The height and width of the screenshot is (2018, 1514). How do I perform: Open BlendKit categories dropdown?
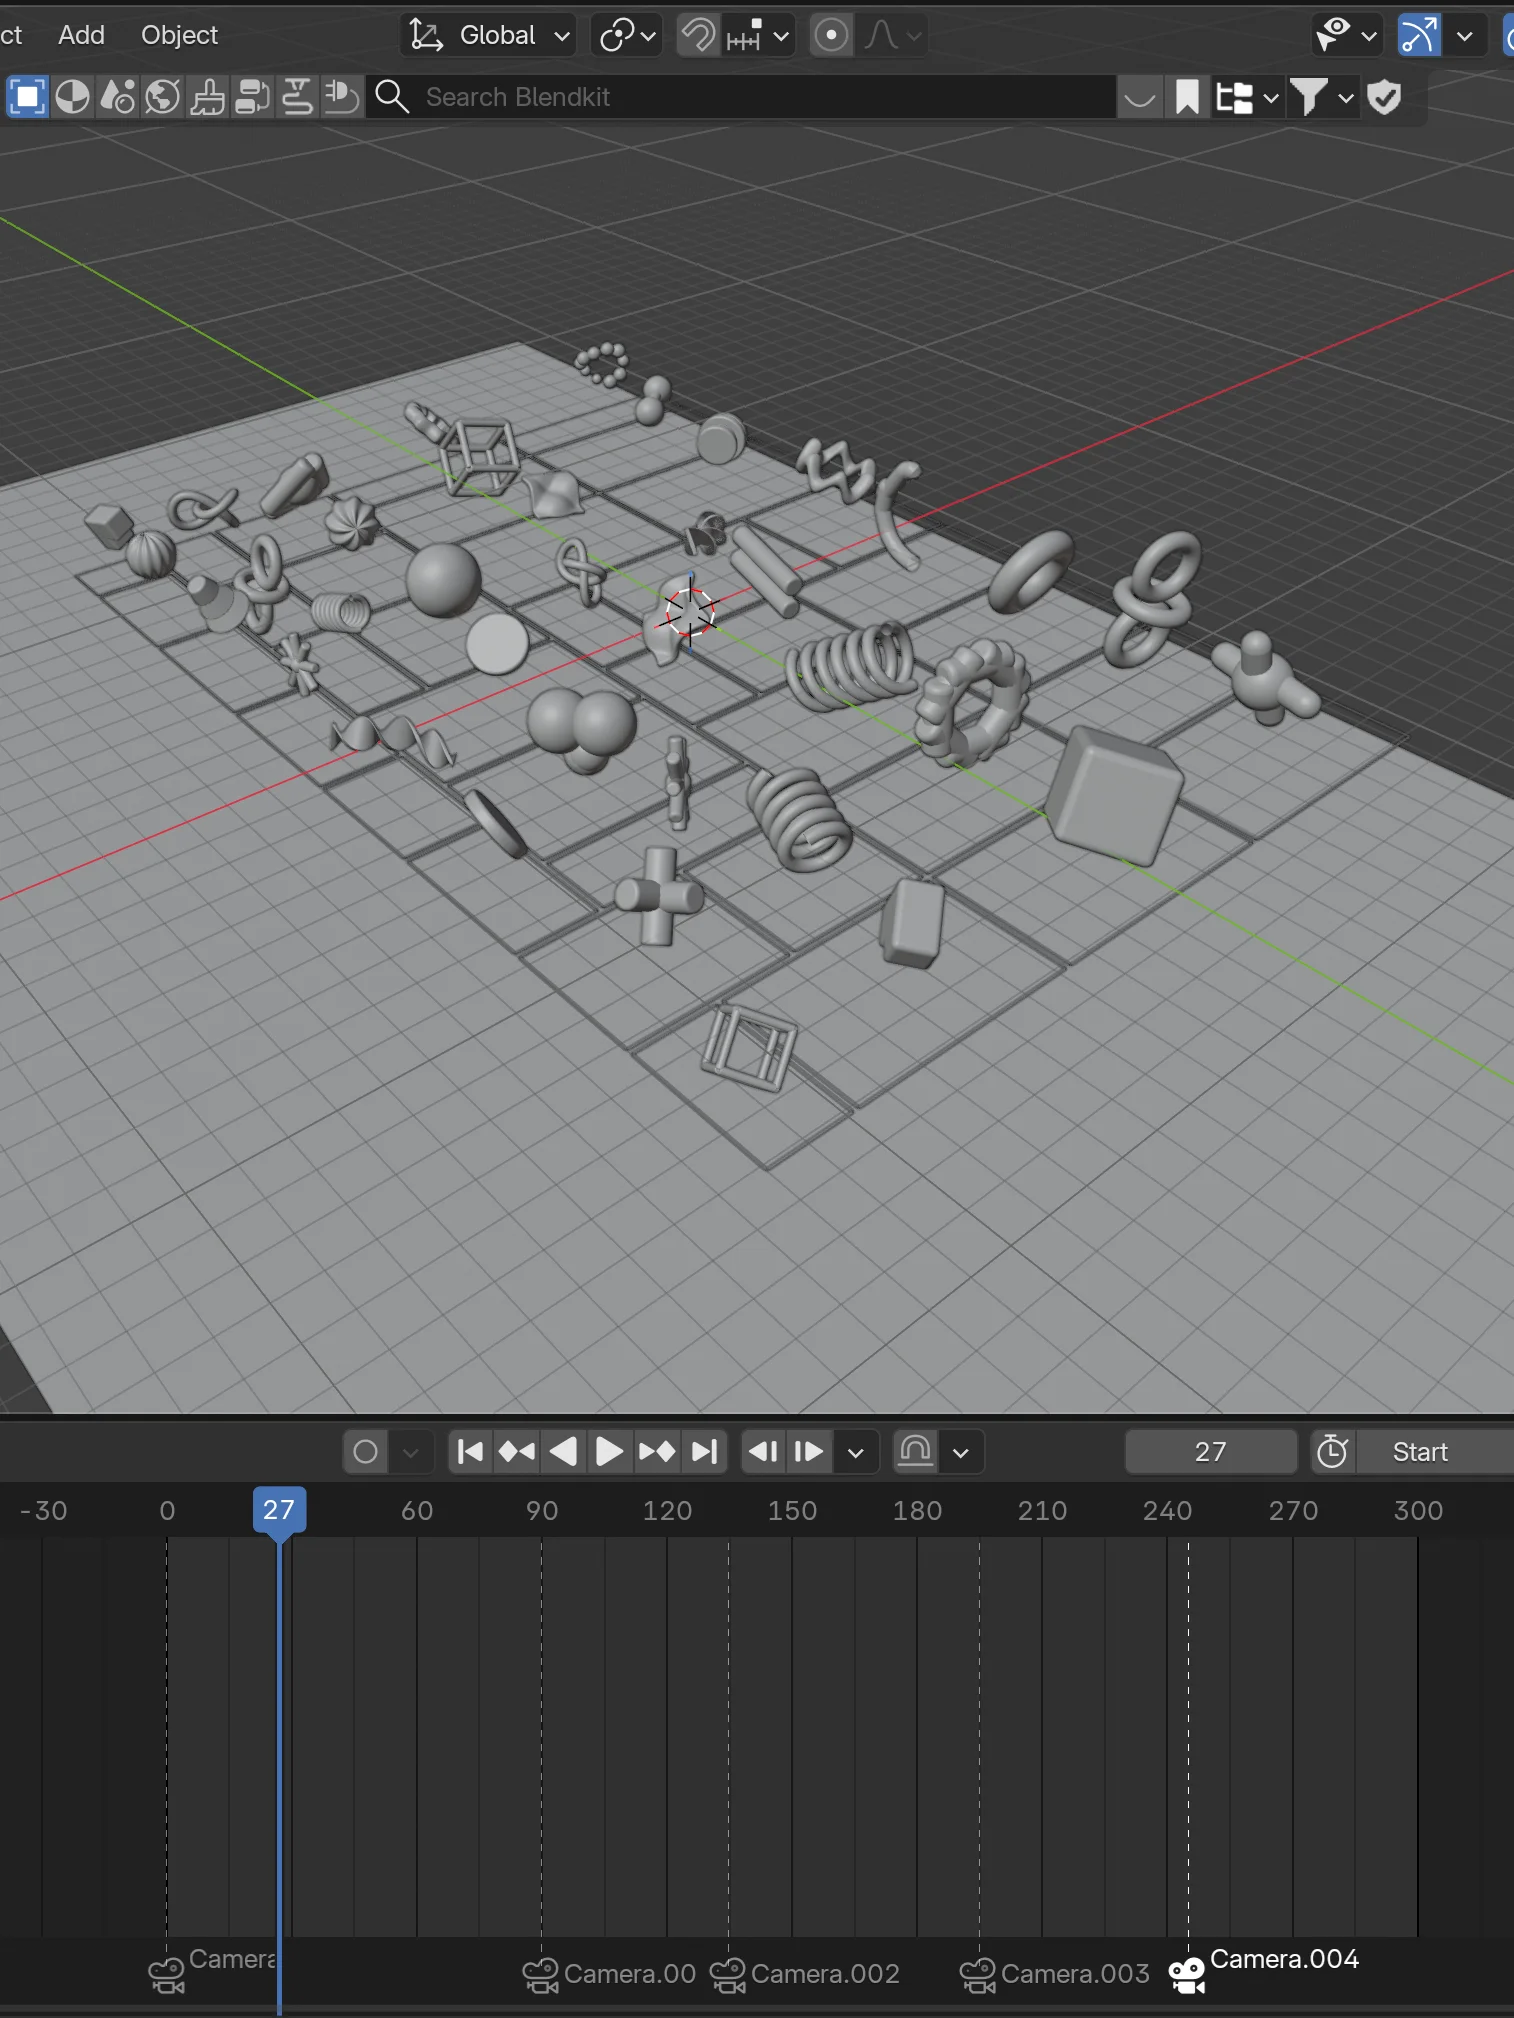pos(1246,97)
